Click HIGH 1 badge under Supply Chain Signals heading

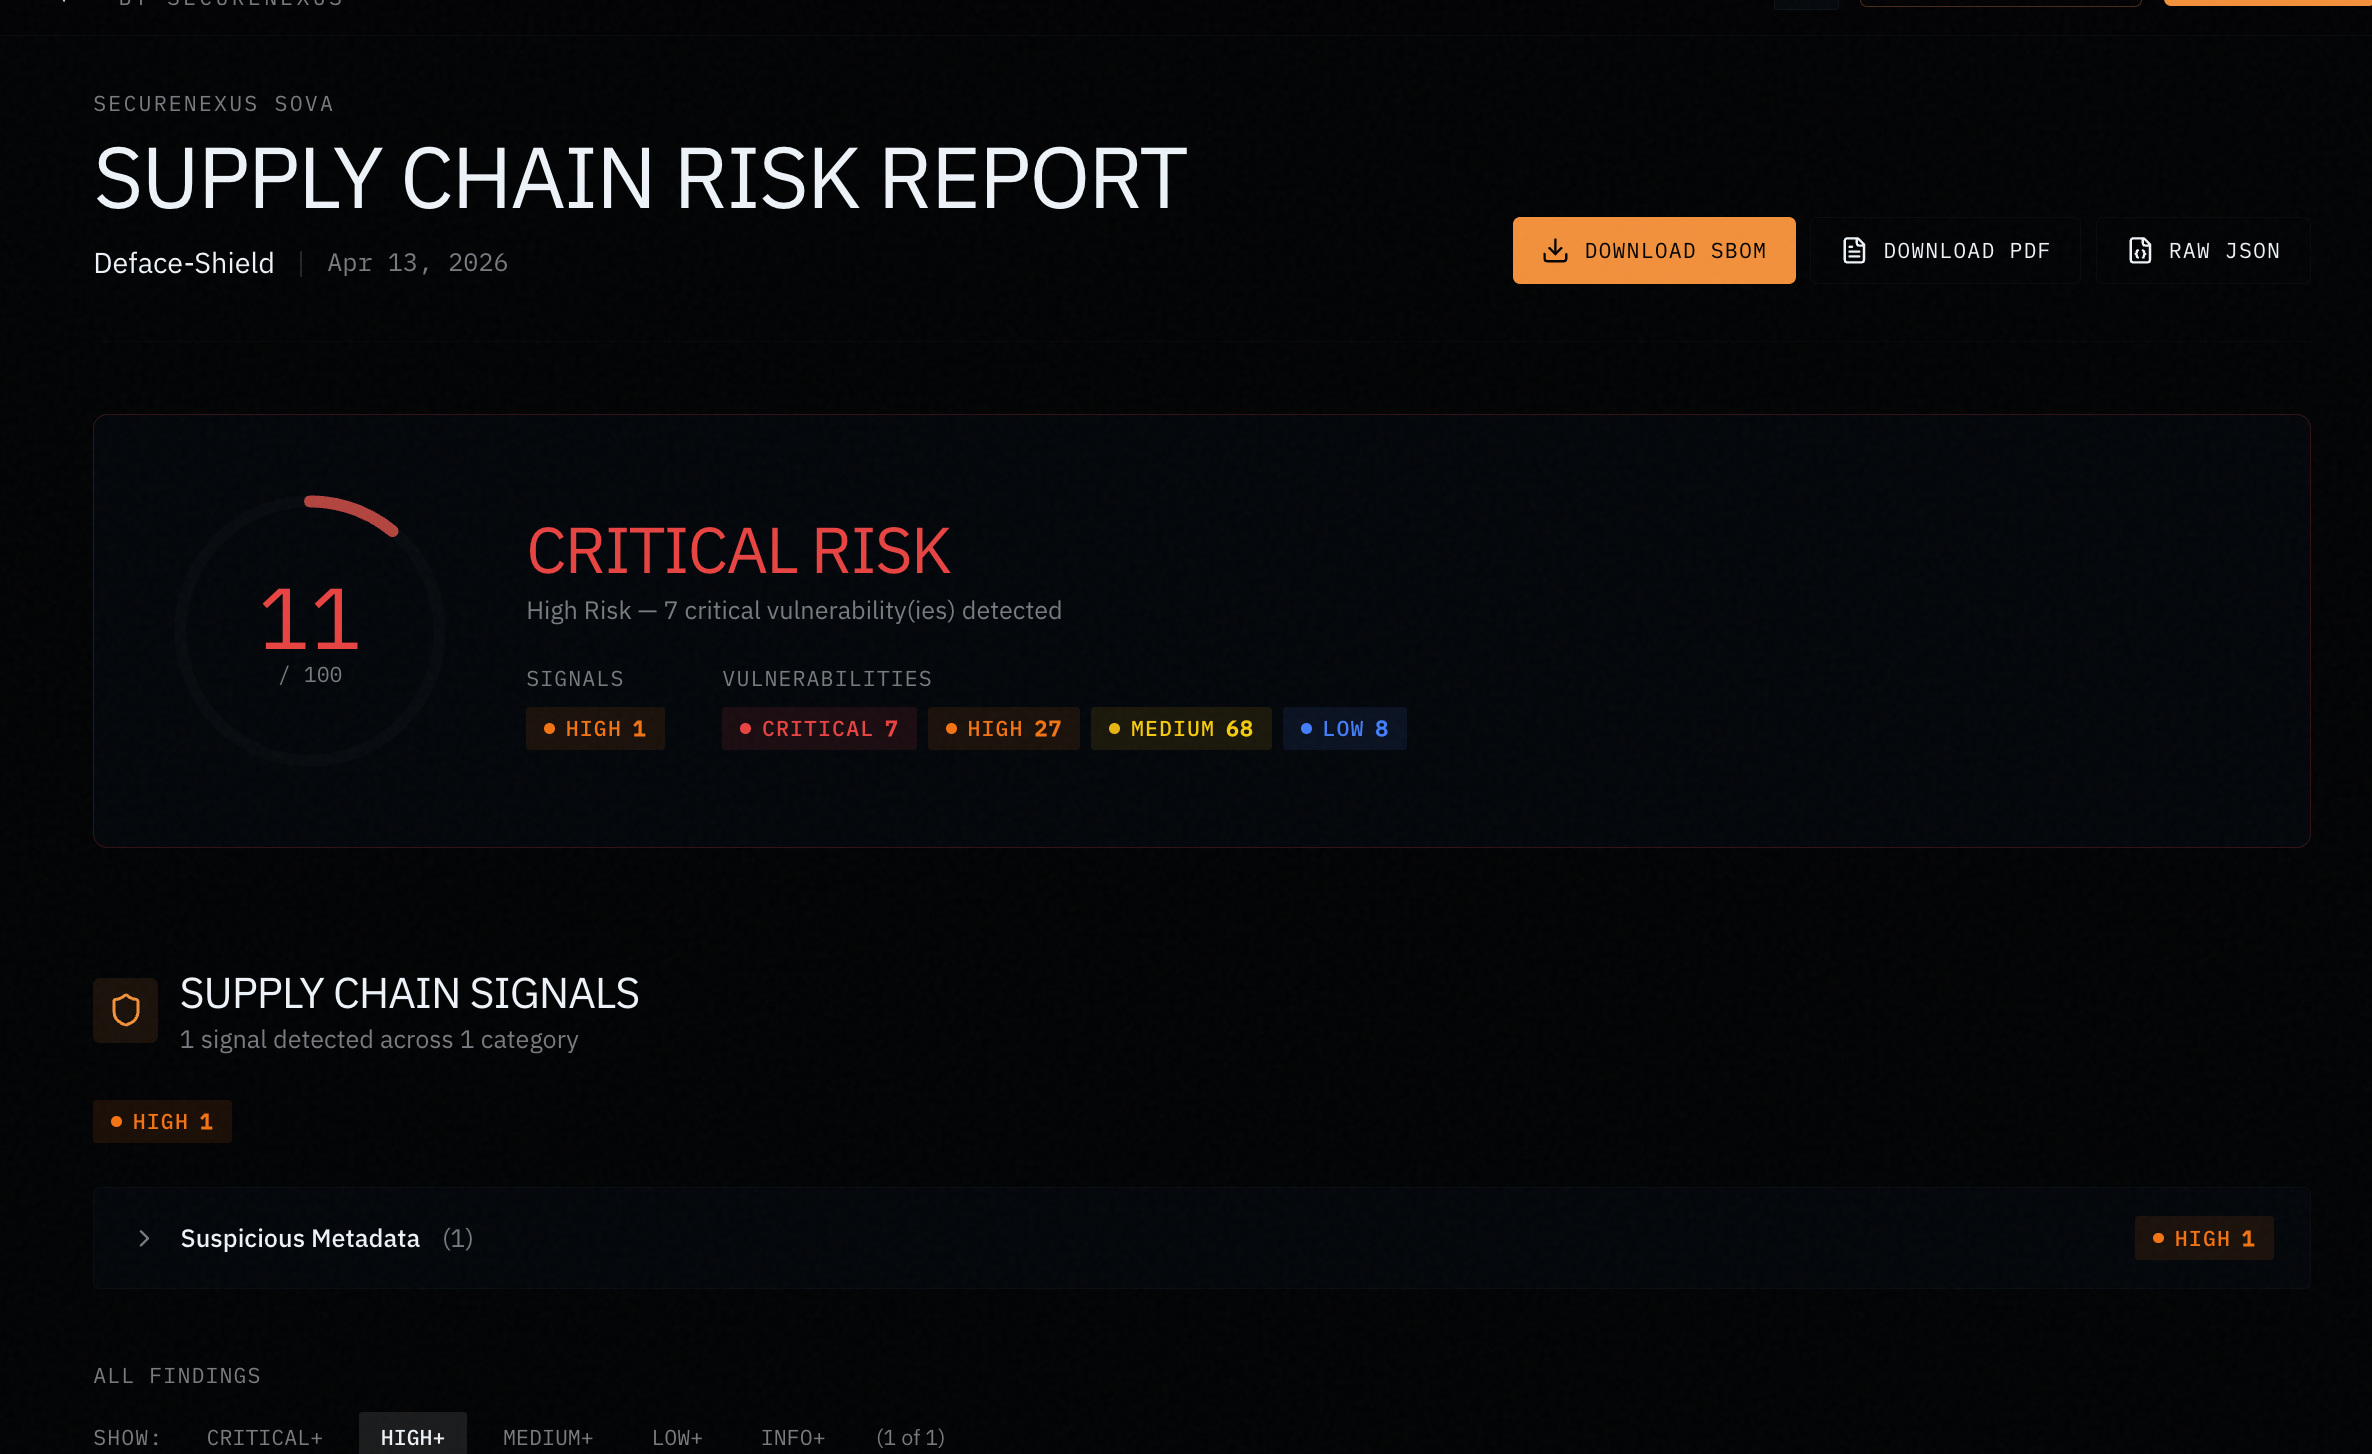162,1122
